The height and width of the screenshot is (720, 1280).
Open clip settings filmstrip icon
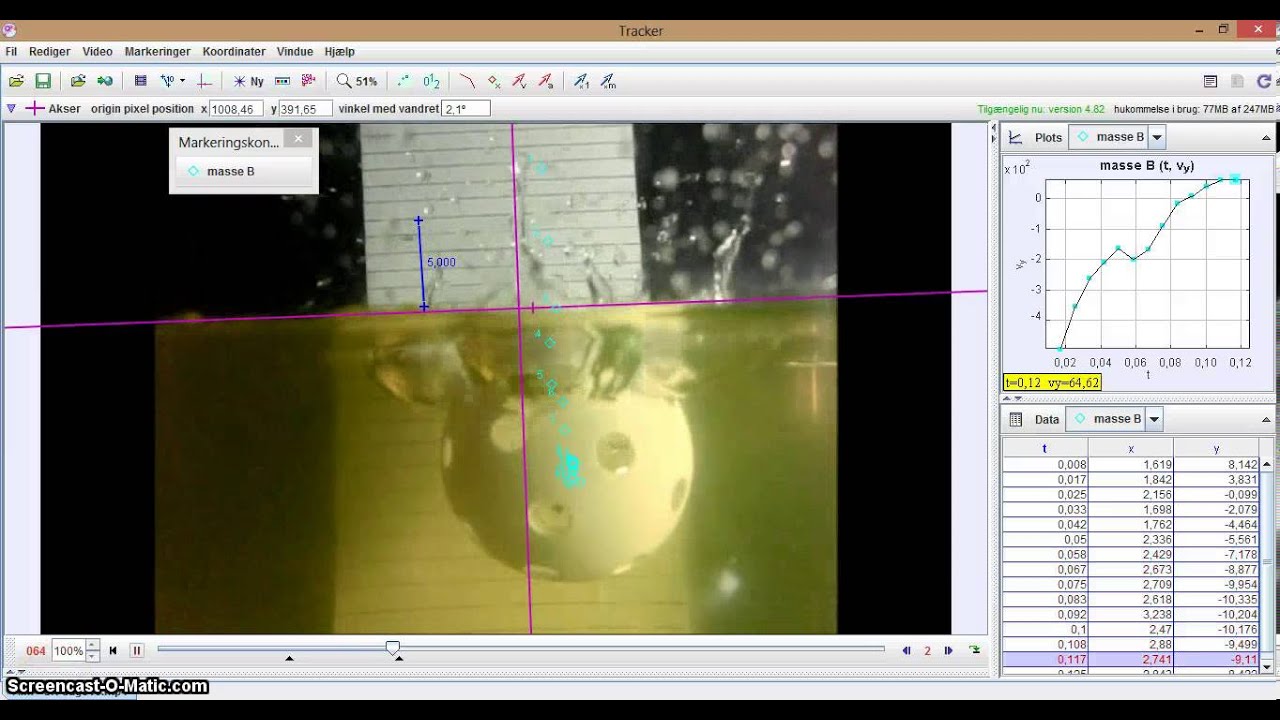pyautogui.click(x=140, y=81)
